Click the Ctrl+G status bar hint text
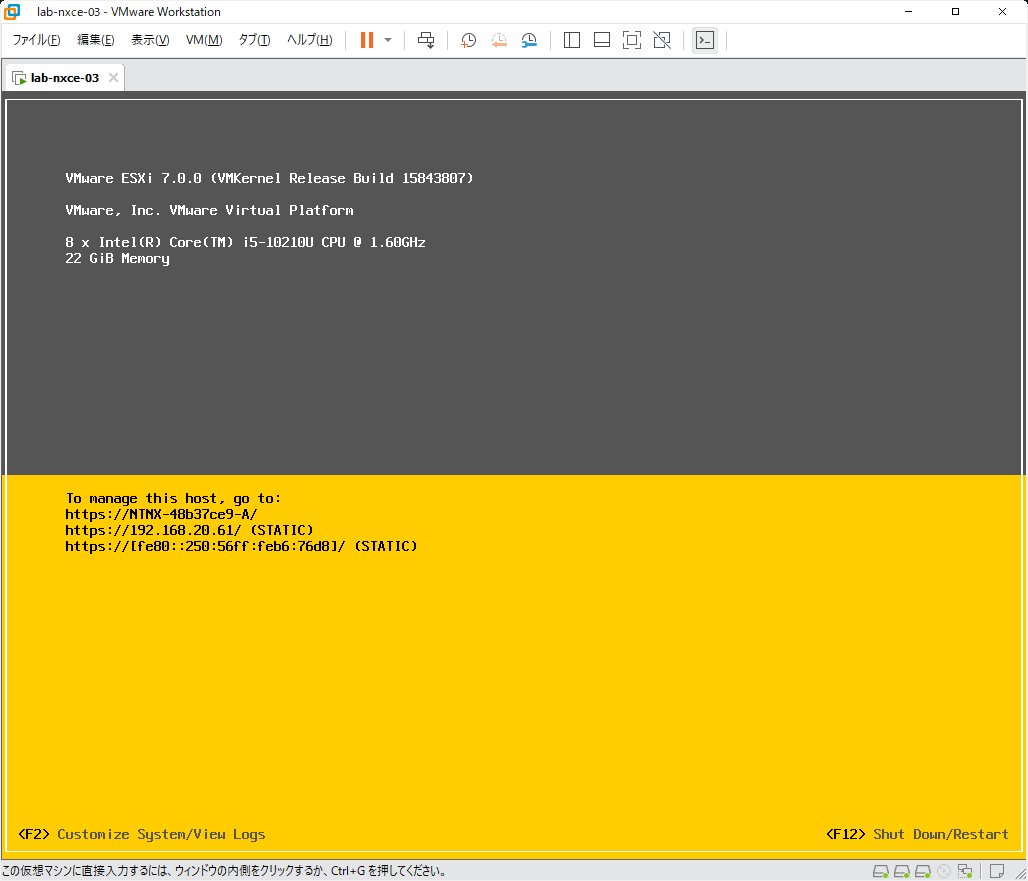 [x=224, y=871]
